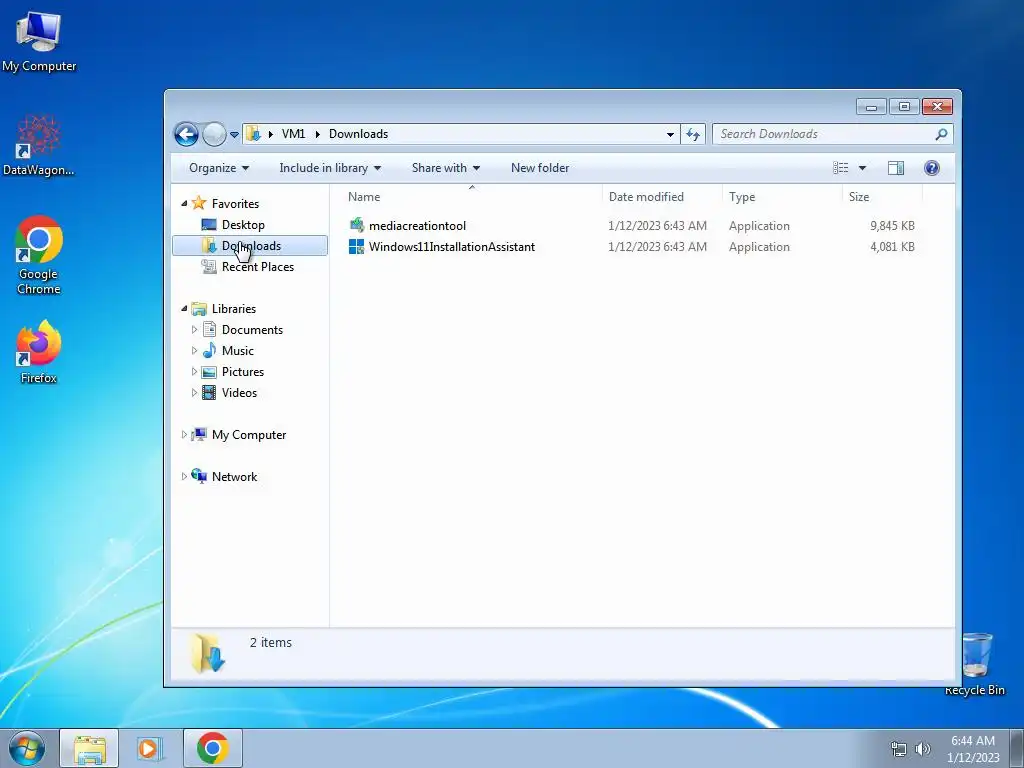Select Downloads under Favorites
Screen dimensions: 1024x768
tap(250, 246)
